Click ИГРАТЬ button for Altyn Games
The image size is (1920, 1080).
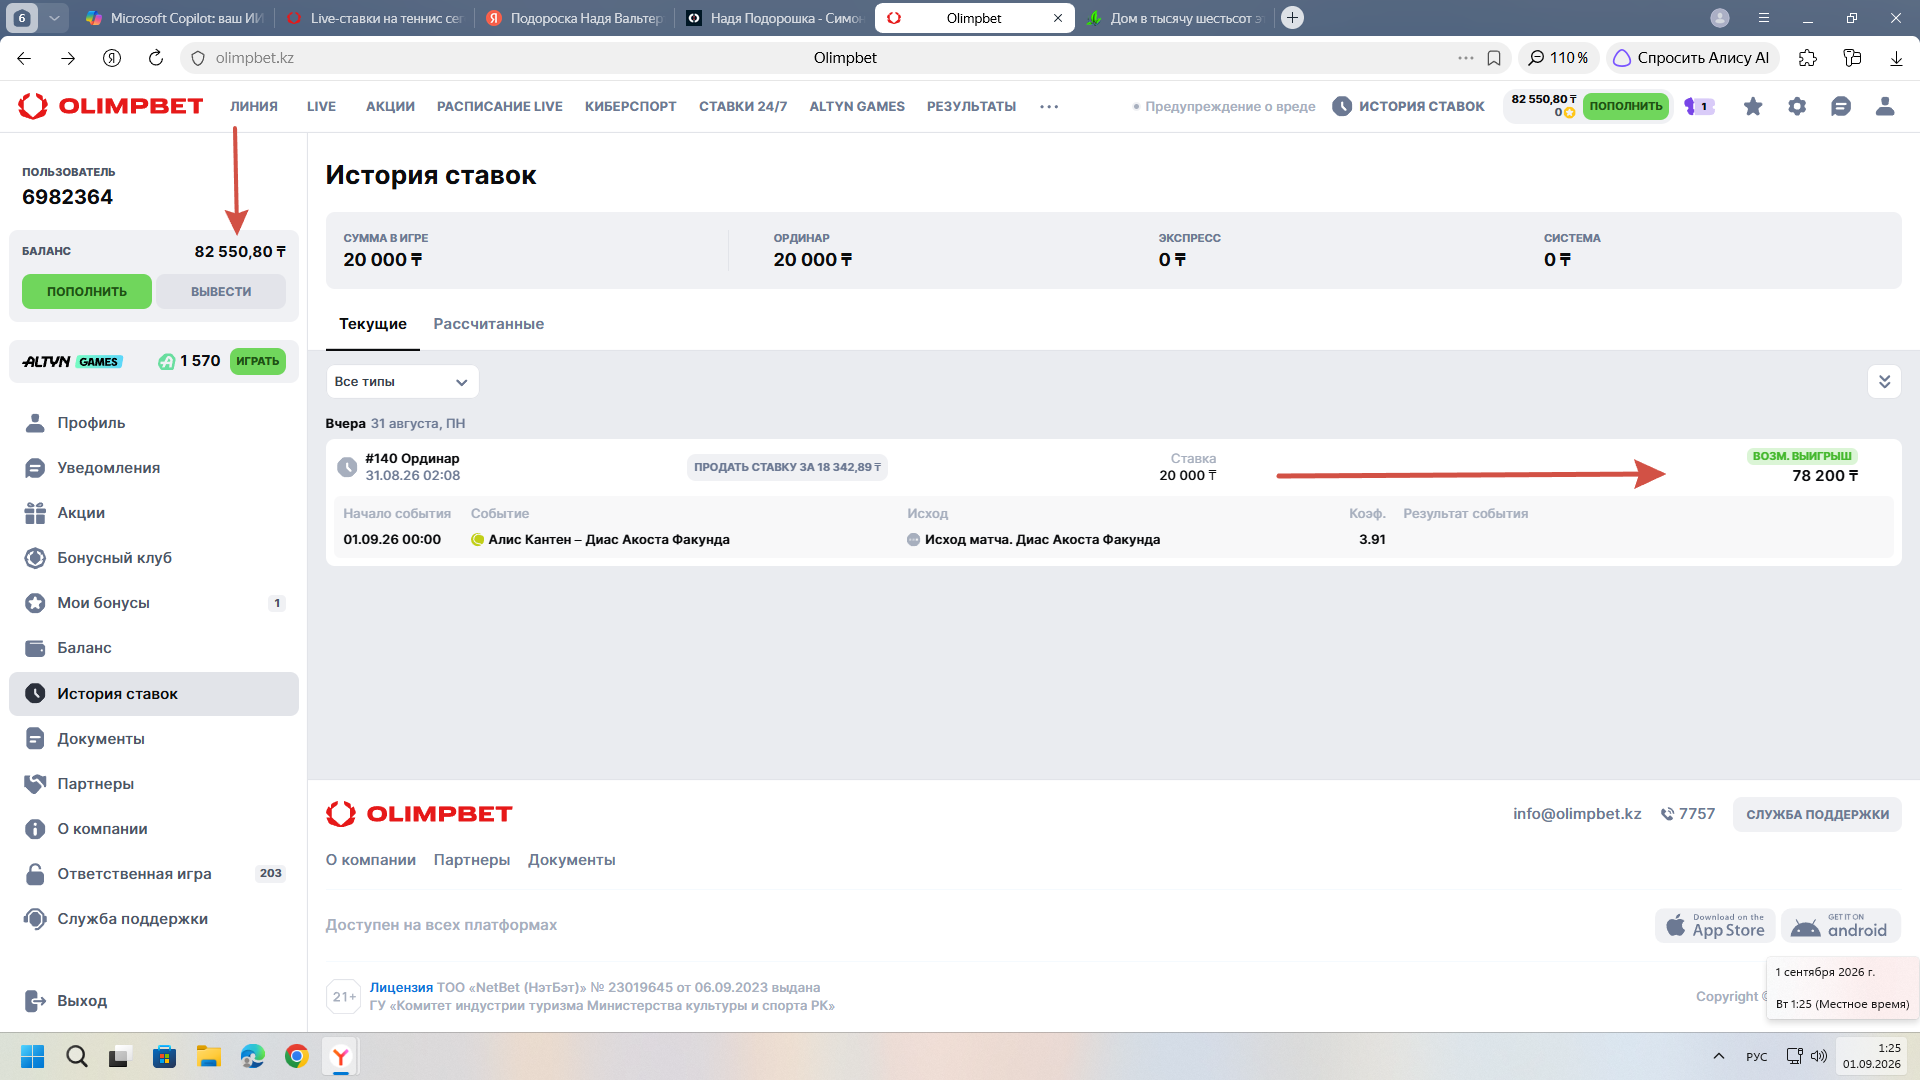click(258, 361)
